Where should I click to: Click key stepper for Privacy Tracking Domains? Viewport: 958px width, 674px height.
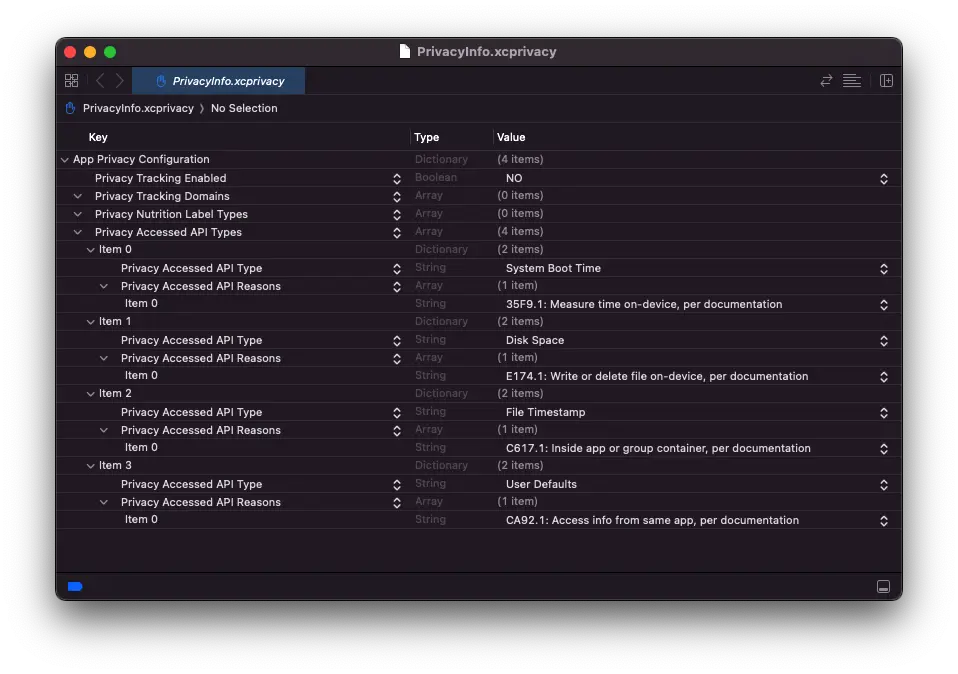click(x=397, y=196)
